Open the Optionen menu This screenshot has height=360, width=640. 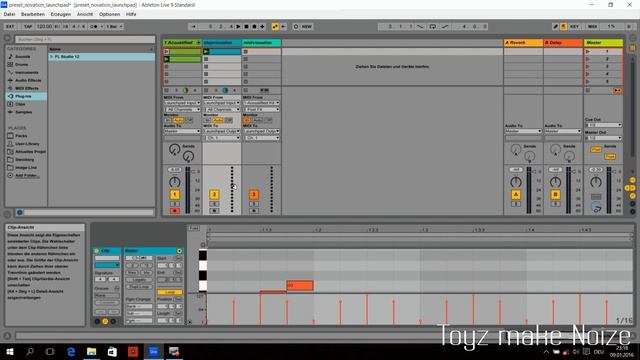point(109,14)
